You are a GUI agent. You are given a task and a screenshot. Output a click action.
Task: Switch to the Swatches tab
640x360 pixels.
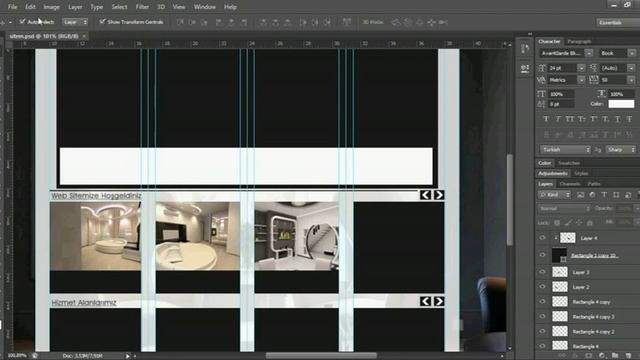[x=569, y=163]
